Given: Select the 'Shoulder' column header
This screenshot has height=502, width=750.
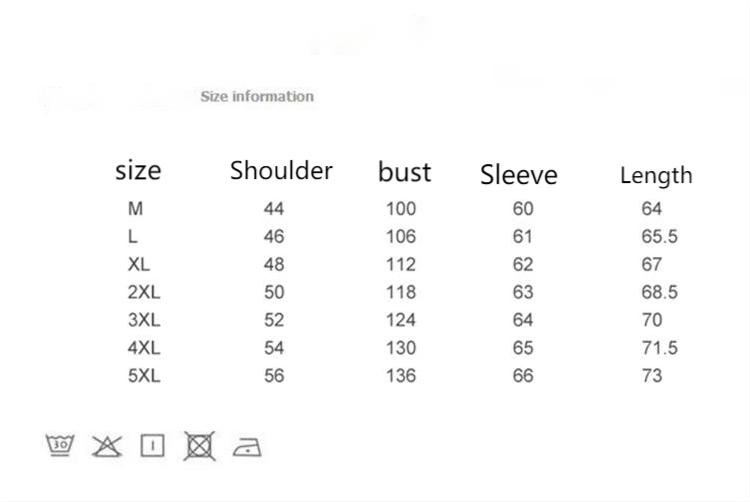Looking at the screenshot, I should (x=281, y=170).
